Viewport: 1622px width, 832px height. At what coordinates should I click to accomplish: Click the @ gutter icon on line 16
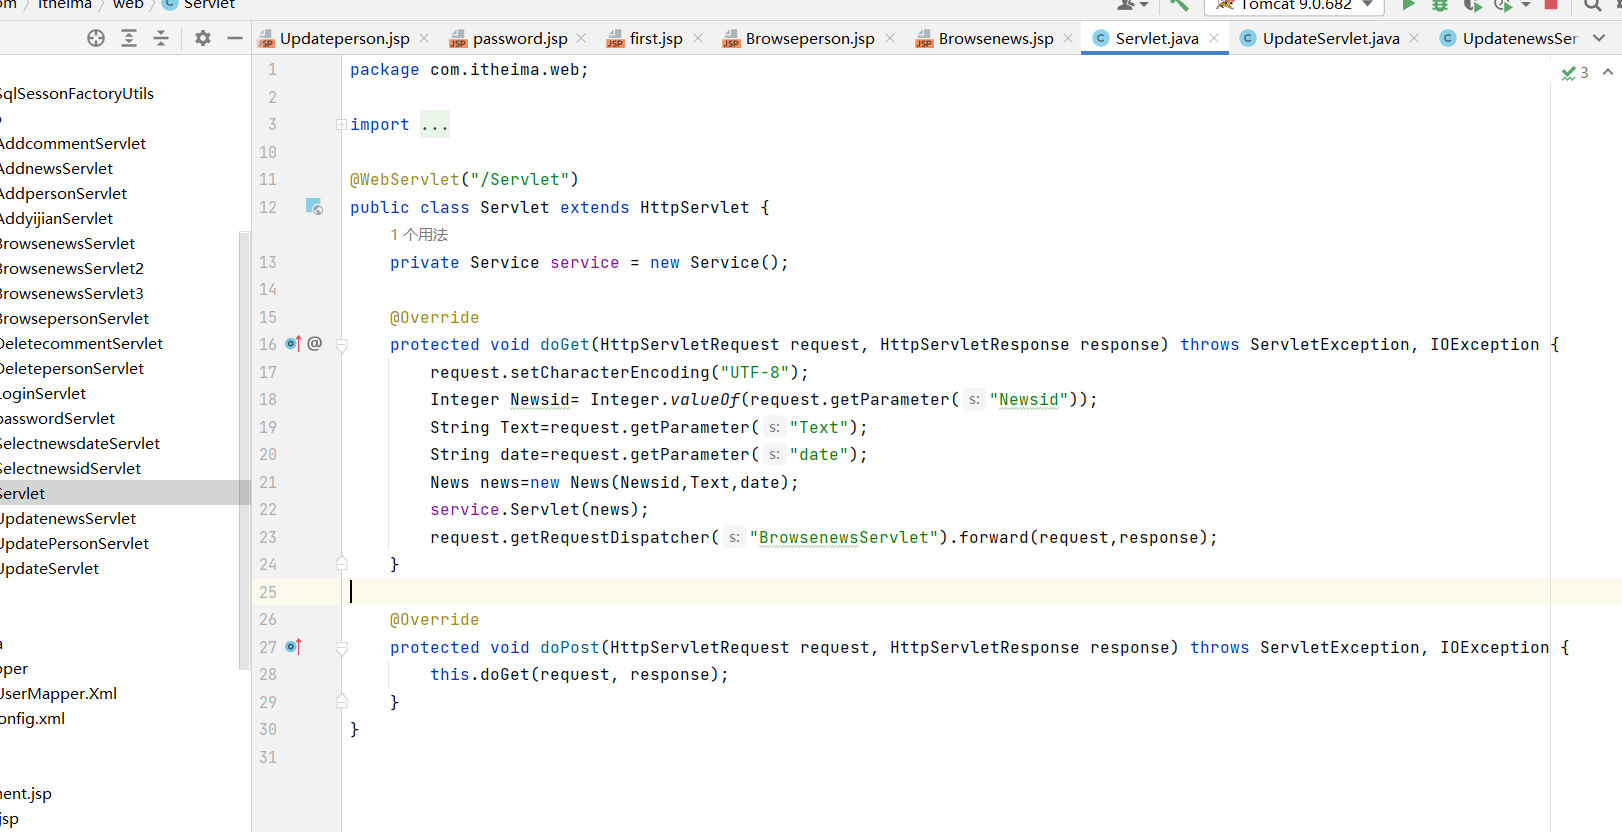(x=315, y=344)
